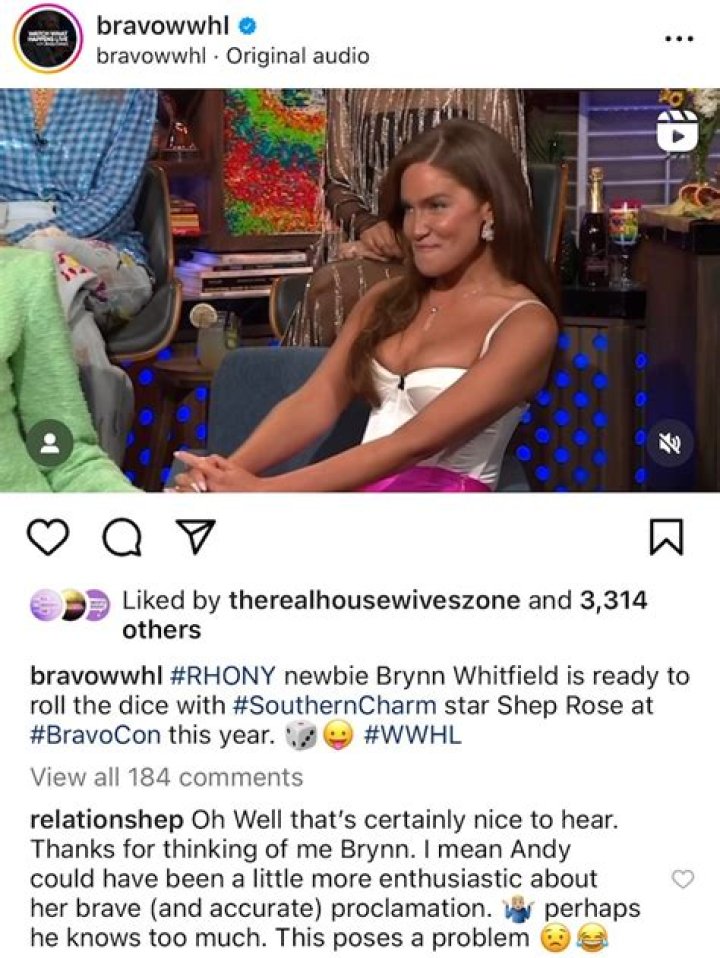
Task: Open the Original audio link
Action: (x=298, y=56)
